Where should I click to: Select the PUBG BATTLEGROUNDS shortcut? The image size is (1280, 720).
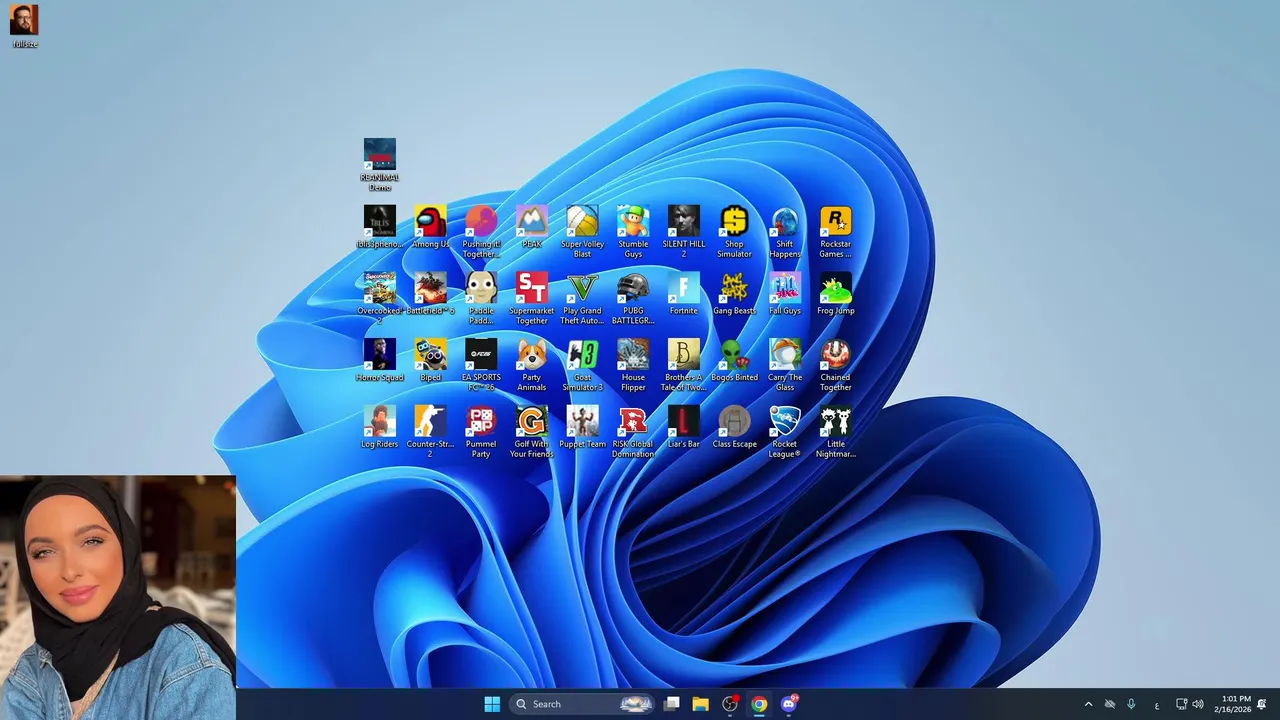633,298
